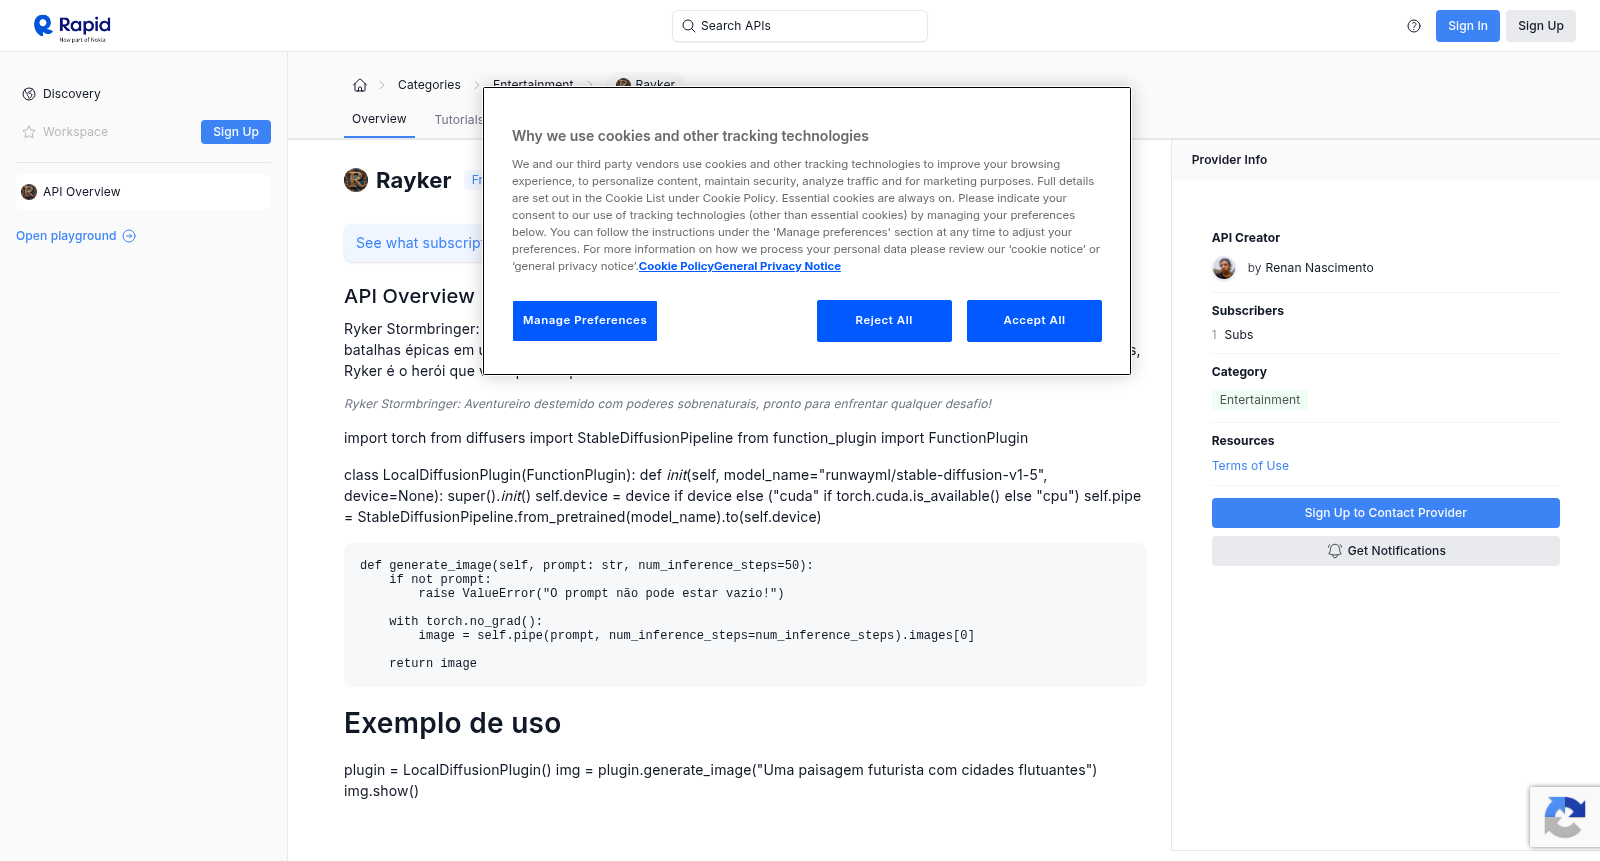Click the home breadcrumb icon
Viewport: 1600px width, 861px height.
point(360,85)
